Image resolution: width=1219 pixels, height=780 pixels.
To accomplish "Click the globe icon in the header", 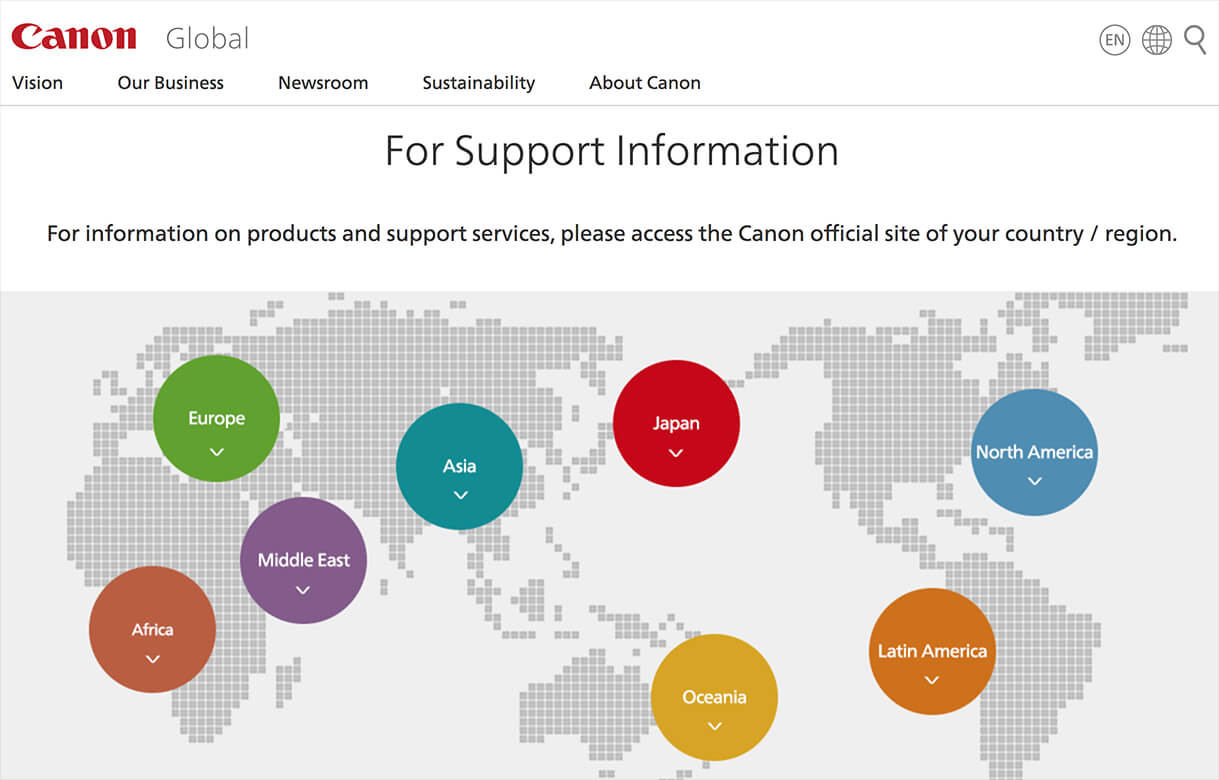I will (1157, 40).
